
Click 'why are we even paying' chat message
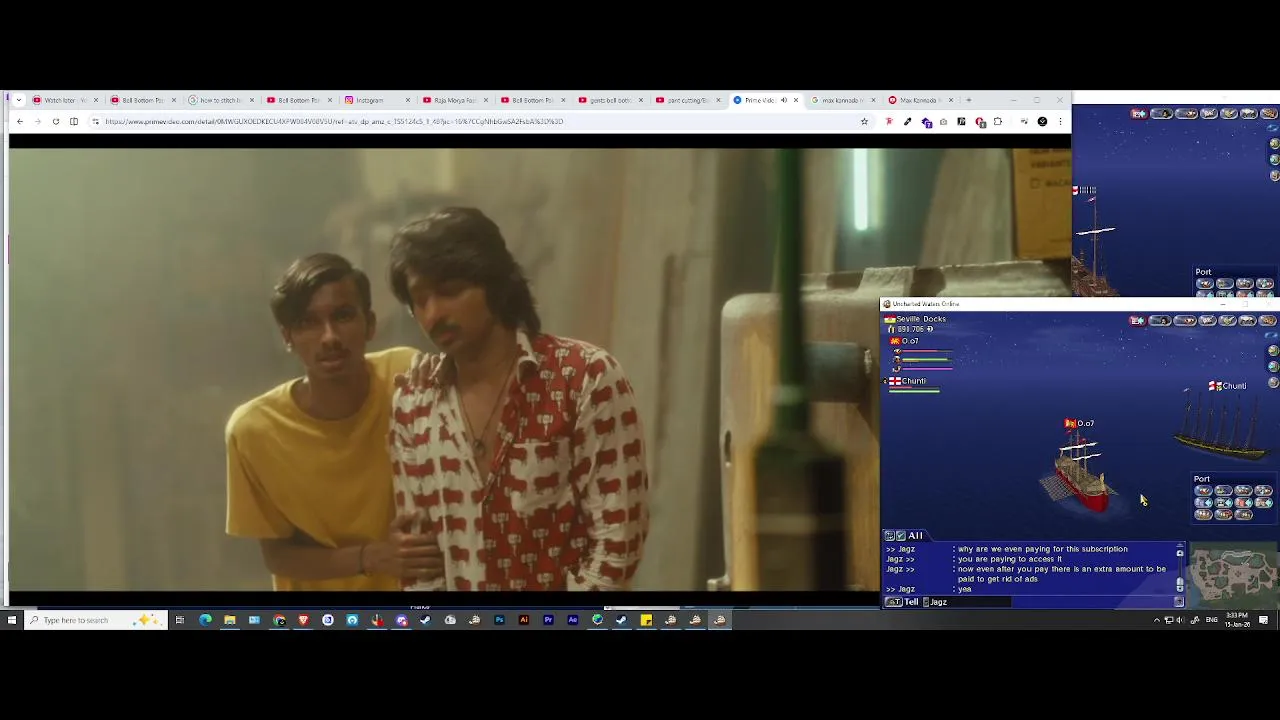pos(1042,549)
